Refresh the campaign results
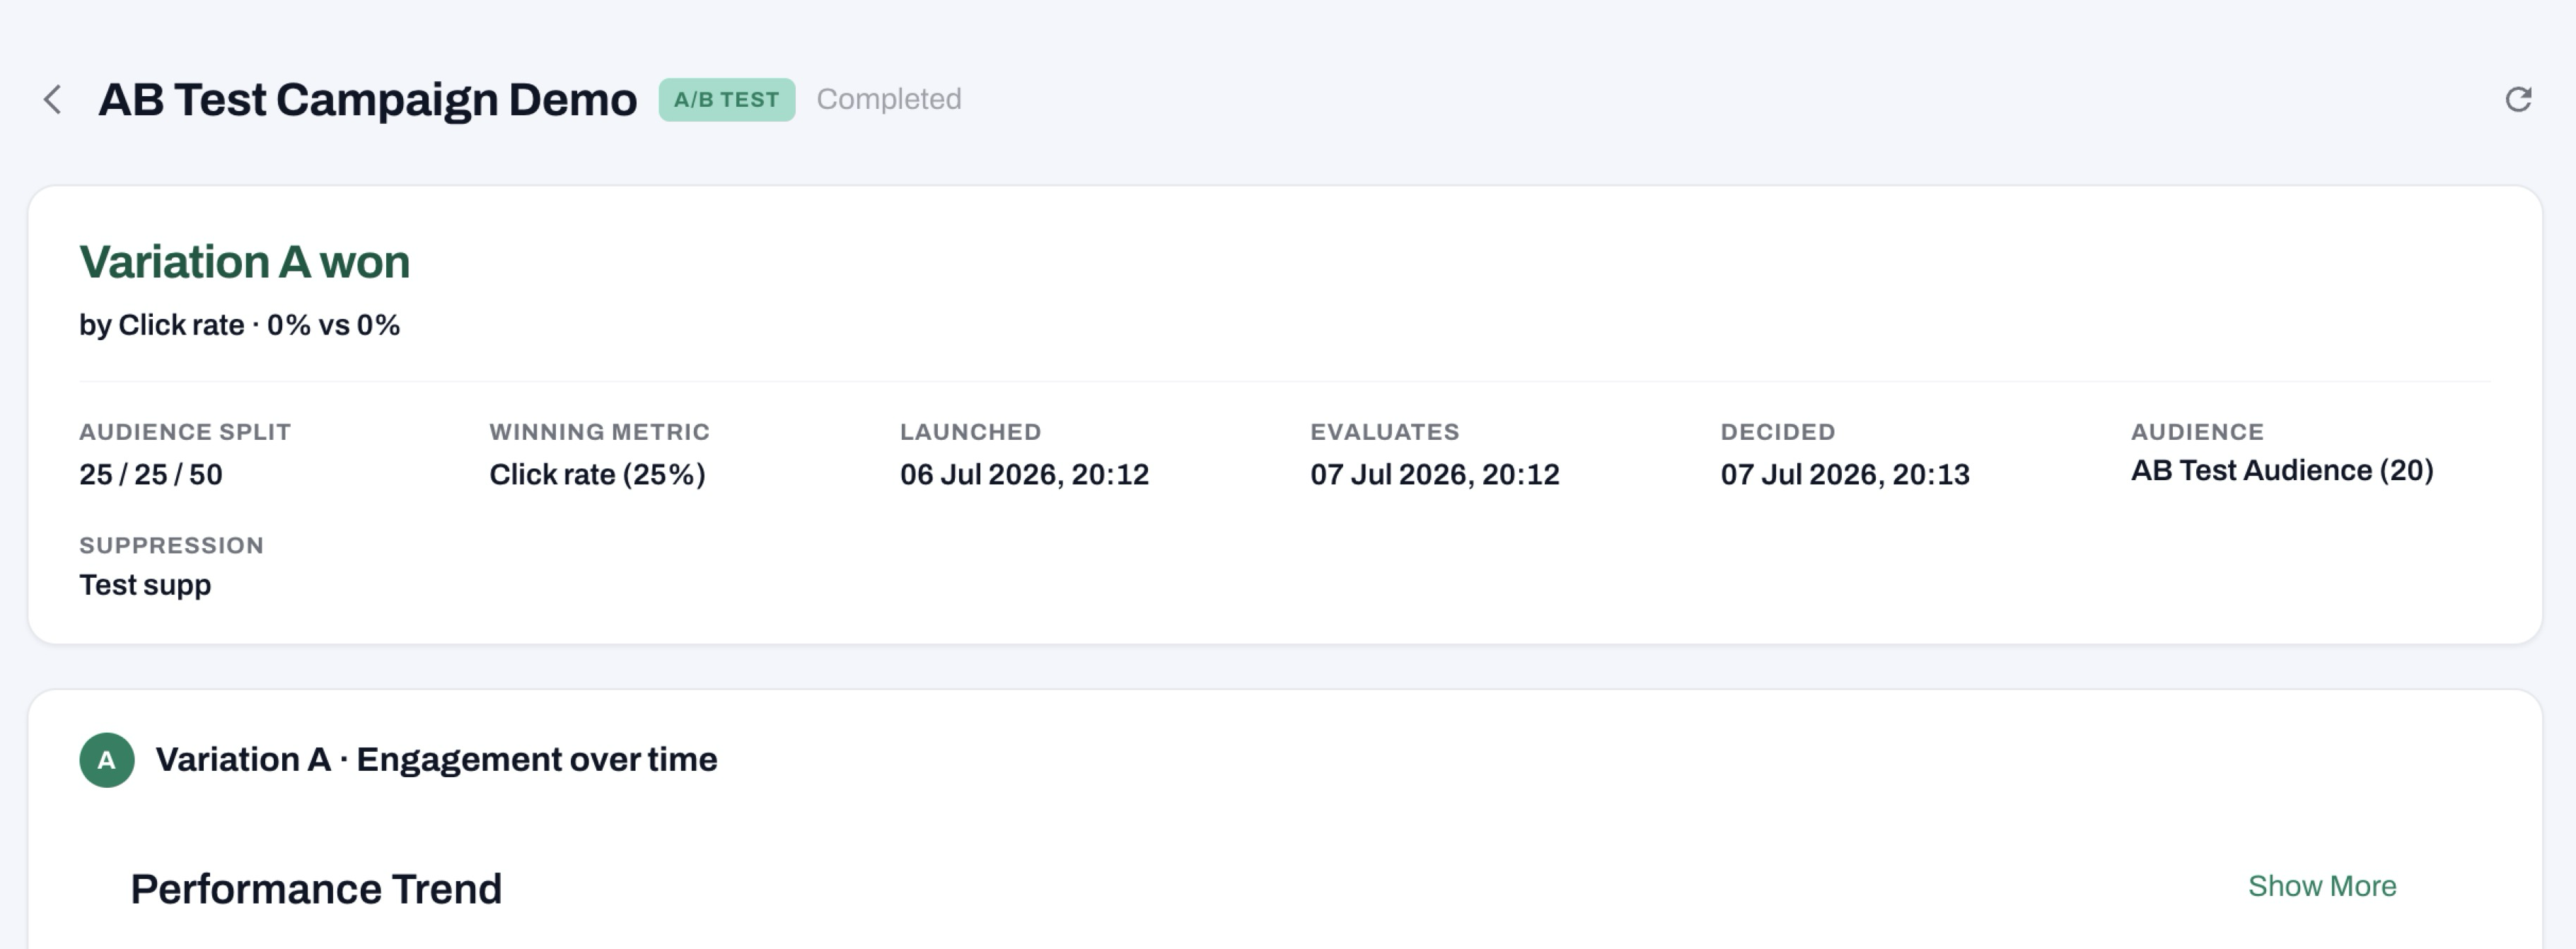The width and height of the screenshot is (2576, 949). pyautogui.click(x=2518, y=99)
